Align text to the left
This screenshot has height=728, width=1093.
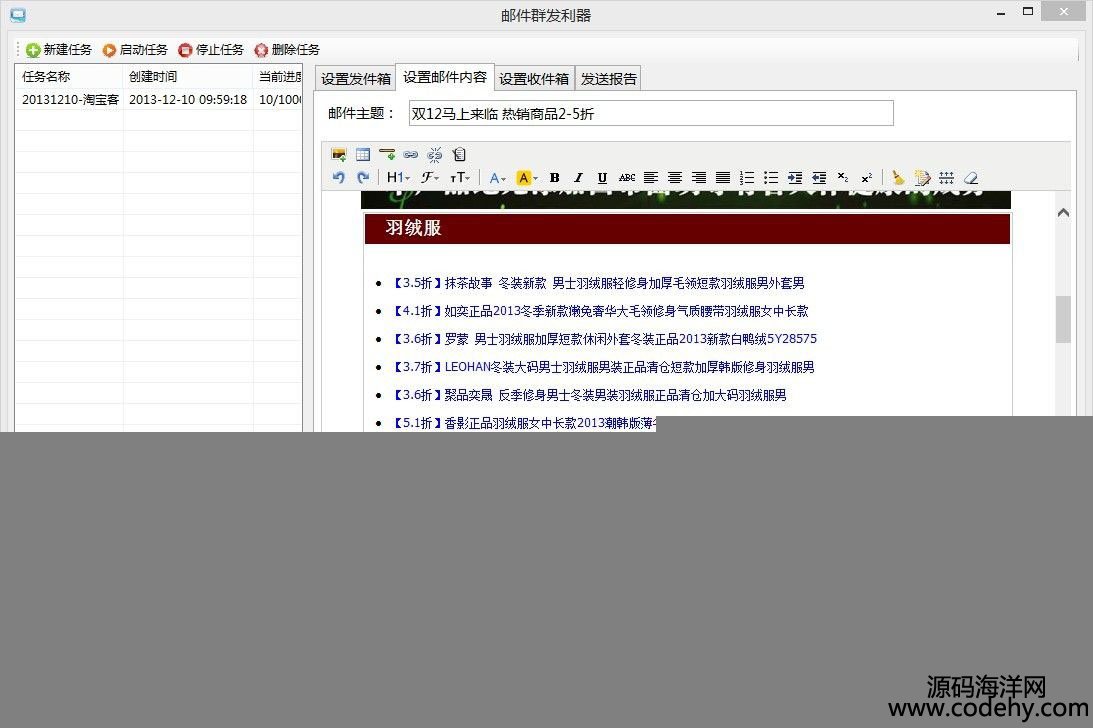(650, 178)
